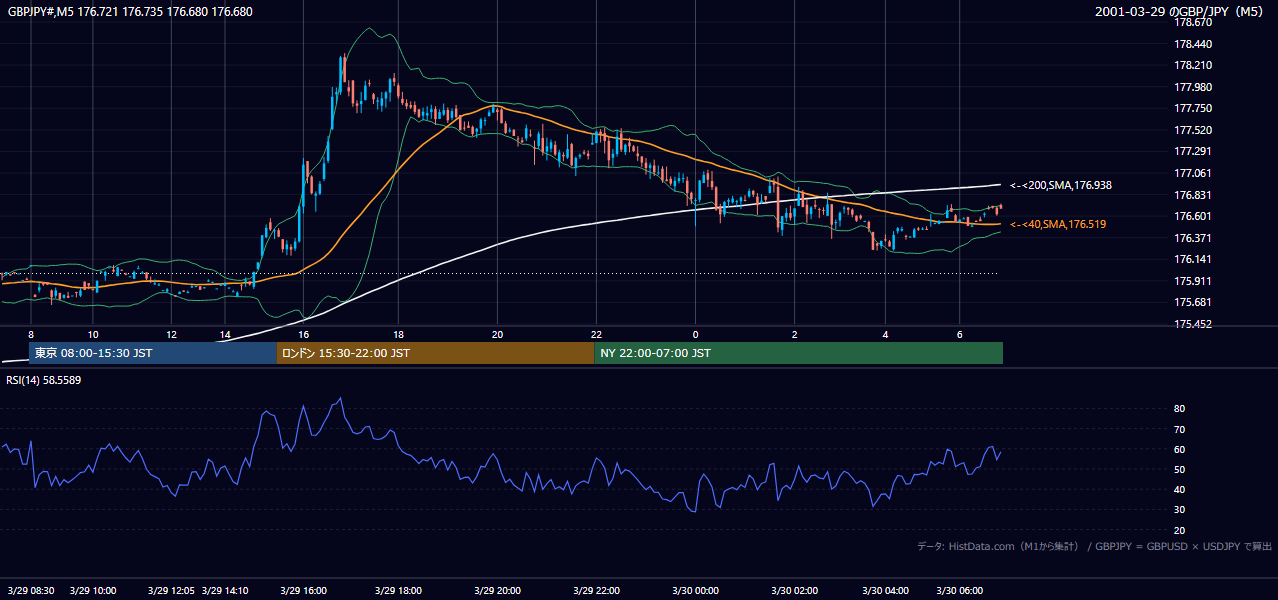Click the date label 3/29 22:00
The image size is (1278, 600).
[596, 590]
